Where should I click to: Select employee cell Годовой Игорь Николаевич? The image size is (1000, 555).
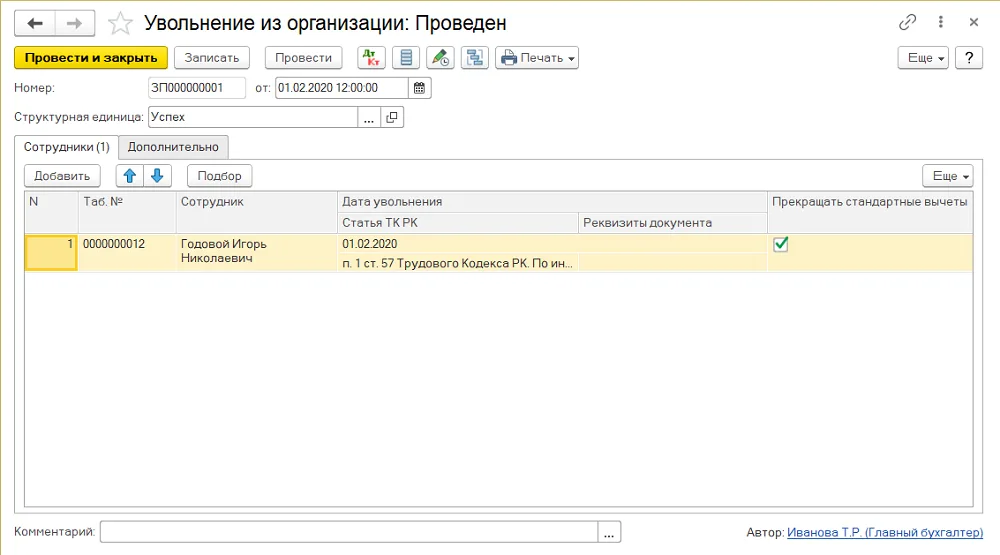point(256,251)
